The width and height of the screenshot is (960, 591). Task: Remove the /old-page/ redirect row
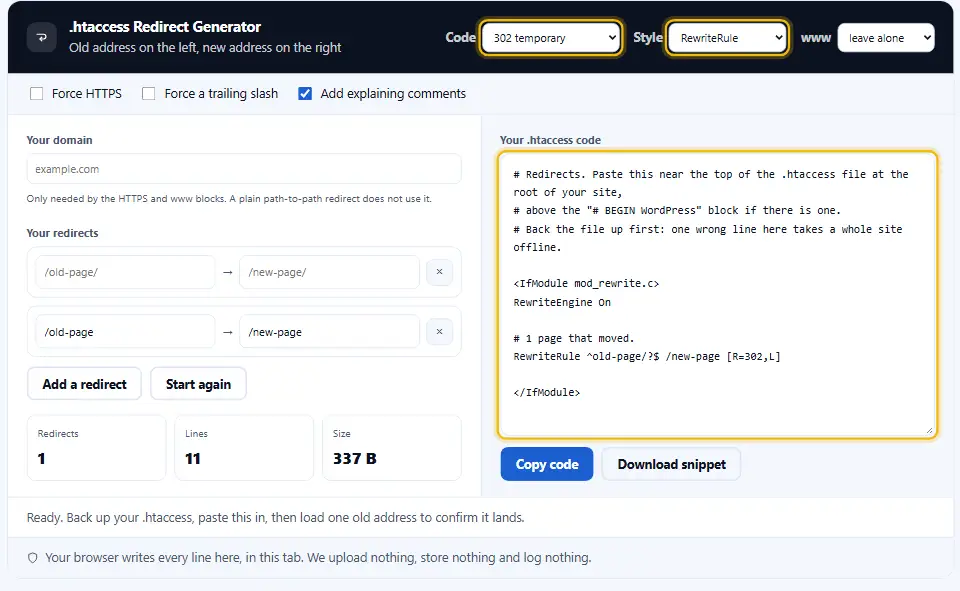439,272
